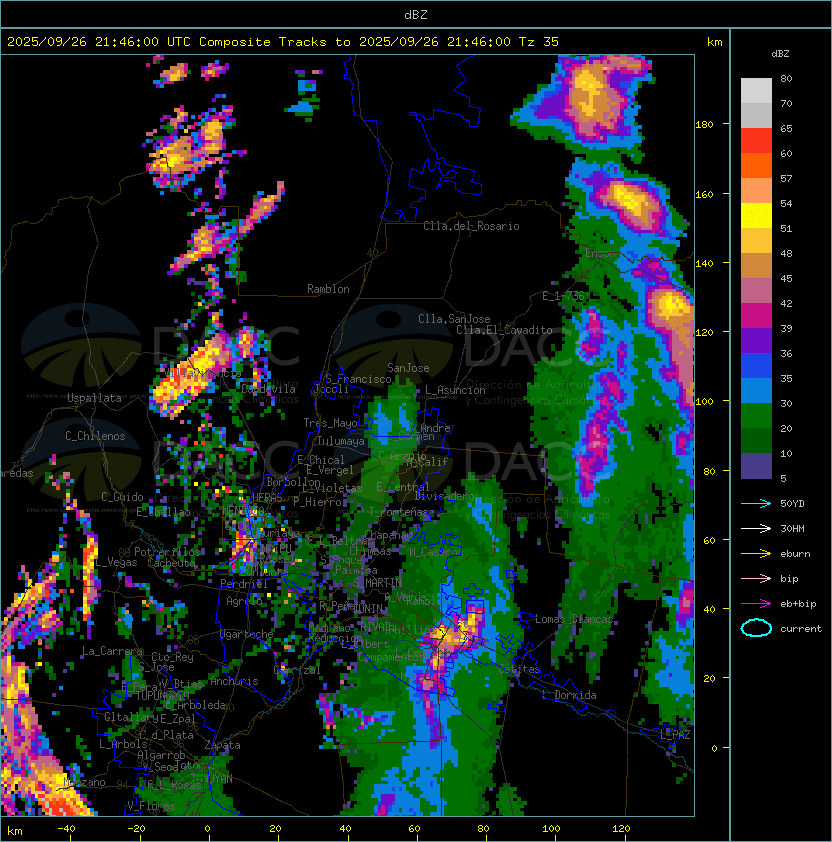Click the yellow eburn arrow in the legend
The image size is (832, 842).
pos(756,554)
